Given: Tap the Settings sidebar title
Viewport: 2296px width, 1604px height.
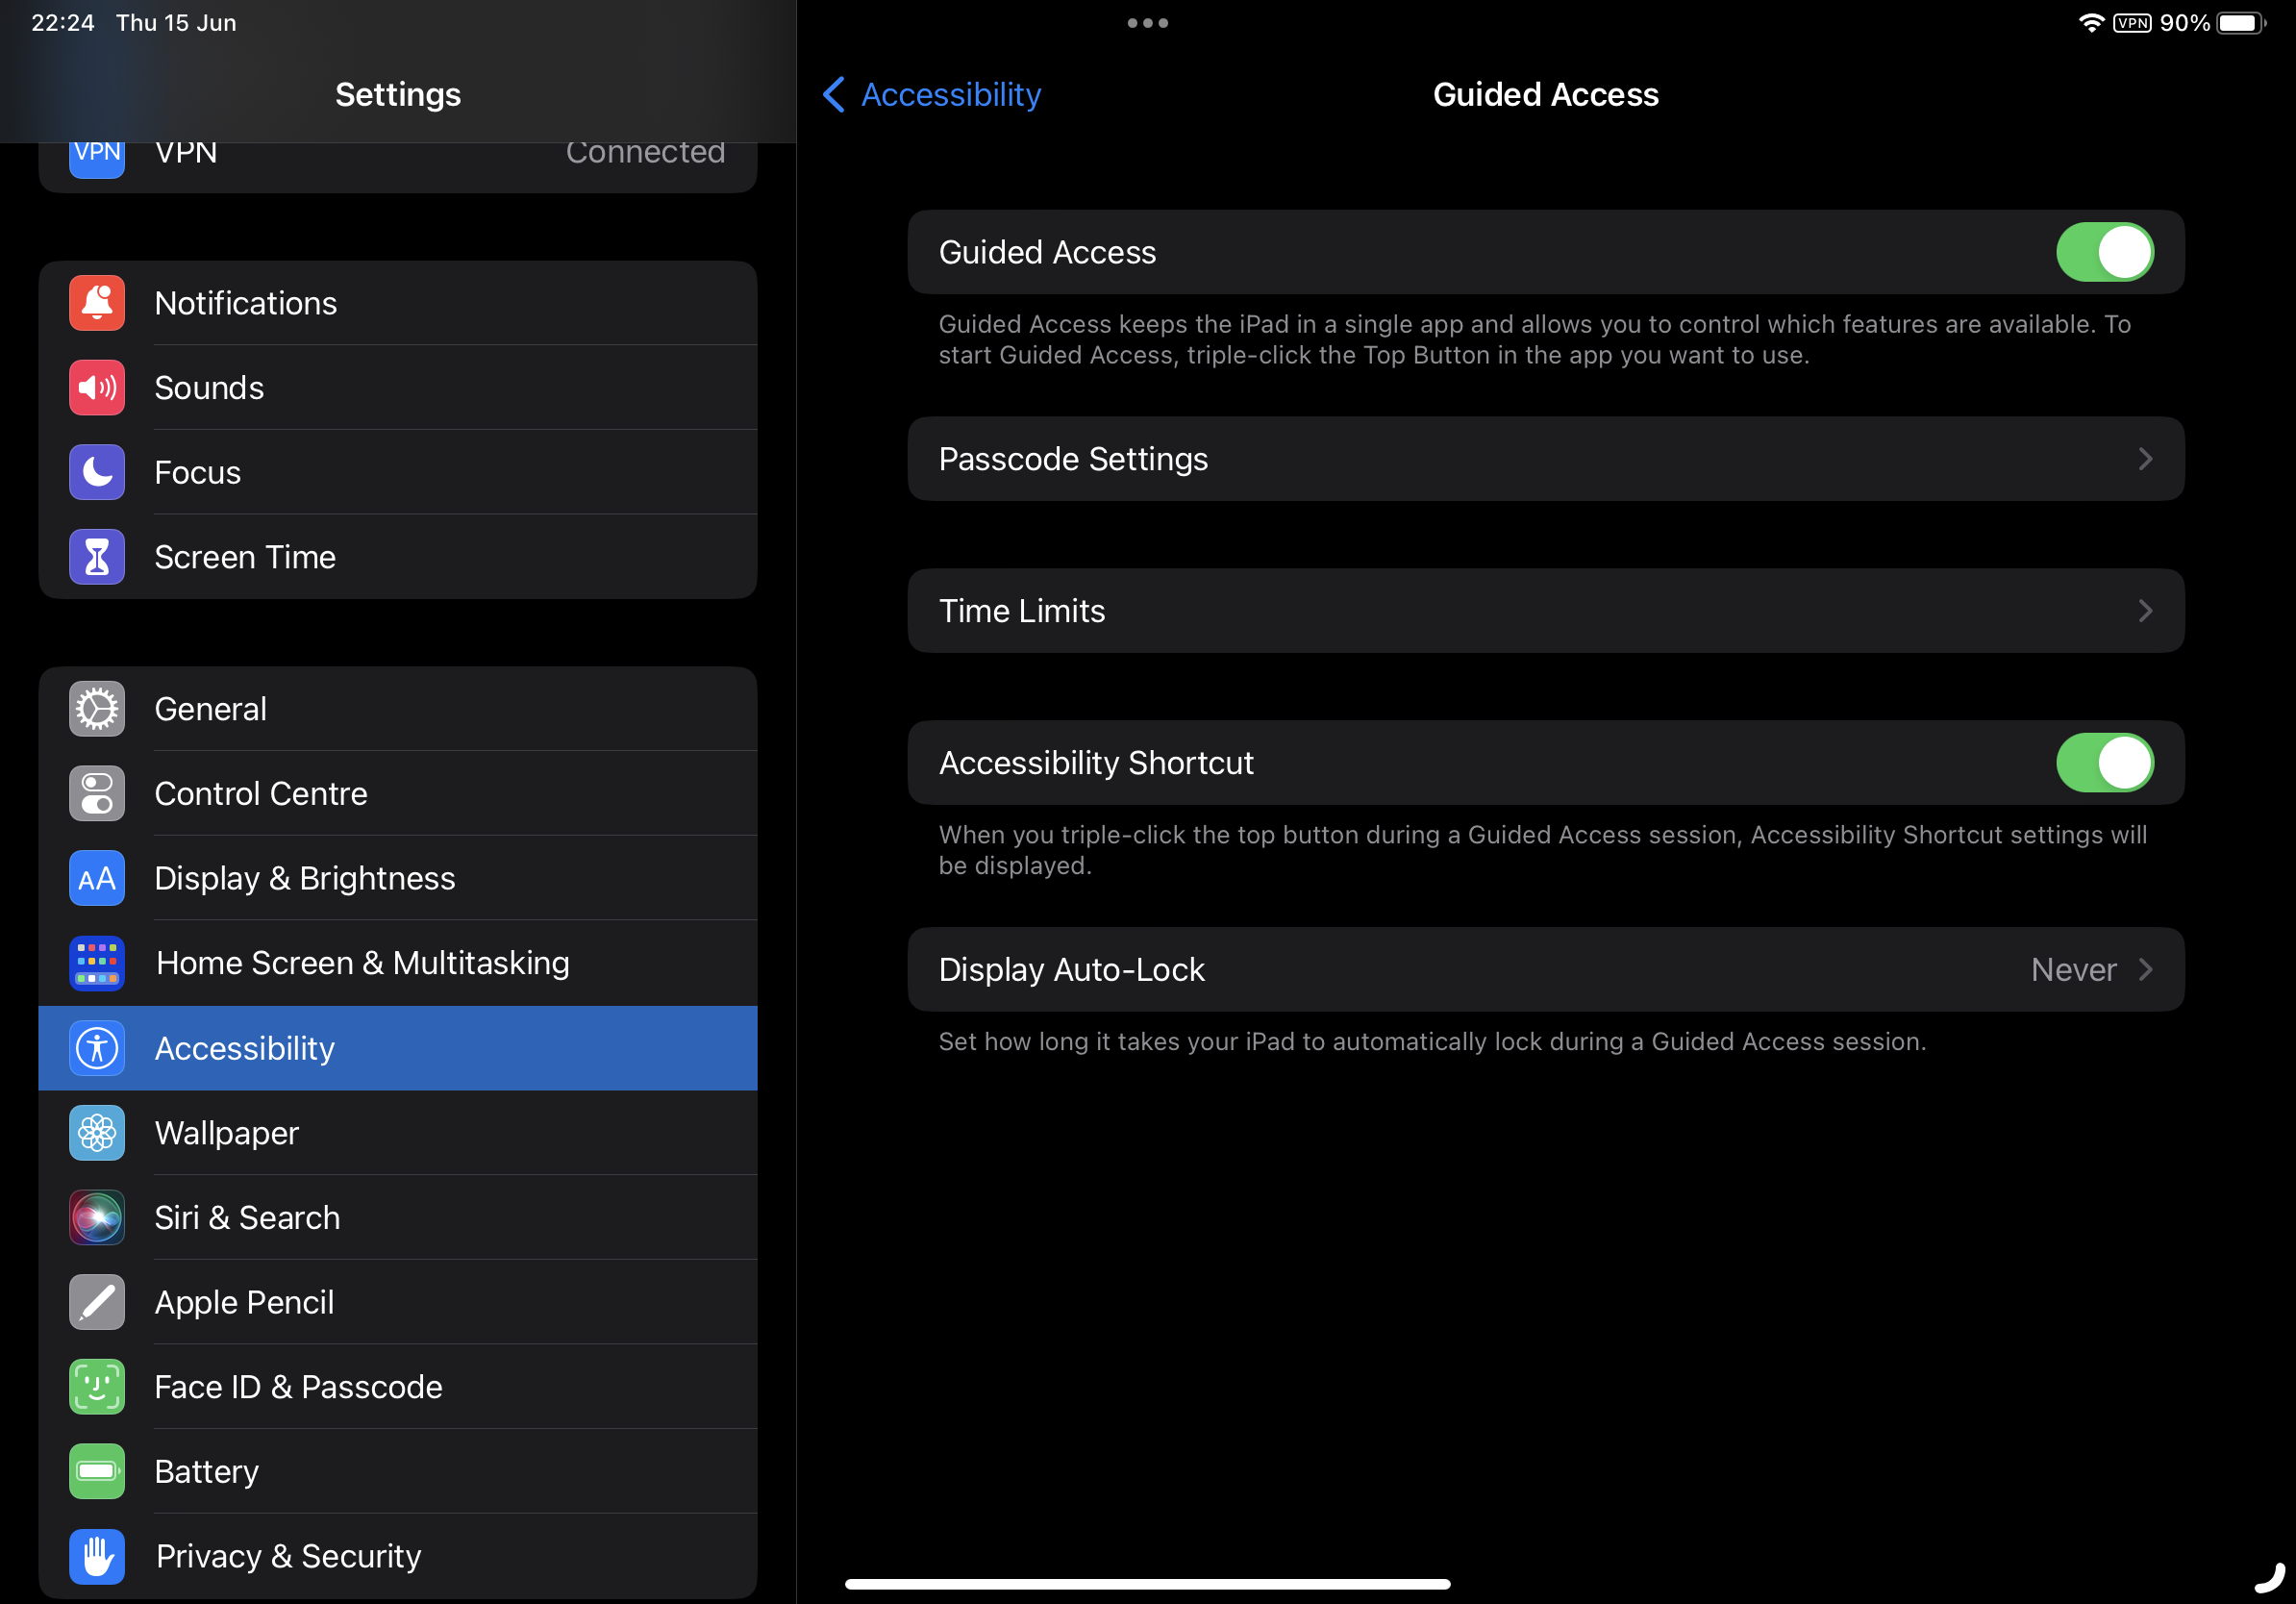Looking at the screenshot, I should pyautogui.click(x=398, y=95).
